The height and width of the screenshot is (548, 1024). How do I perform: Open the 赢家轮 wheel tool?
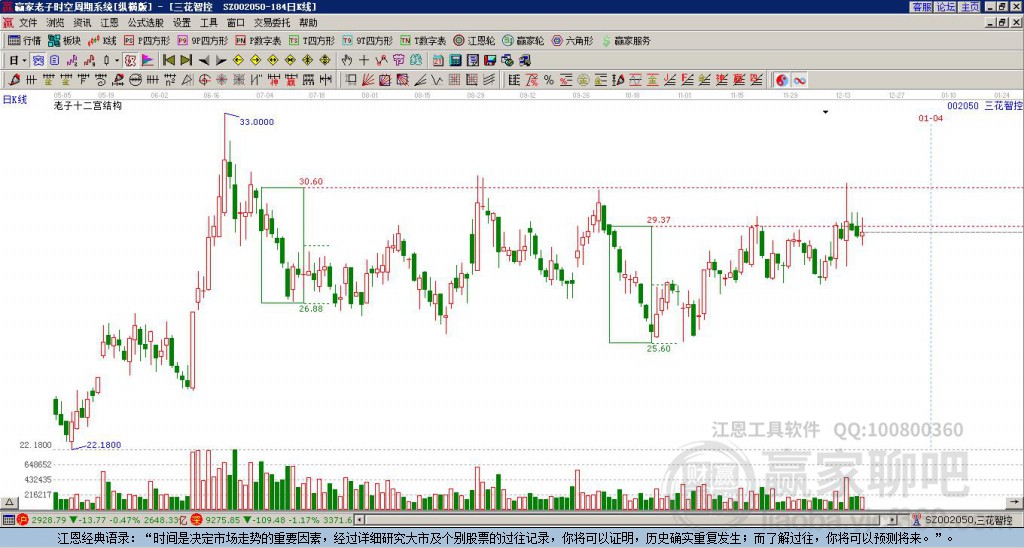pyautogui.click(x=523, y=40)
